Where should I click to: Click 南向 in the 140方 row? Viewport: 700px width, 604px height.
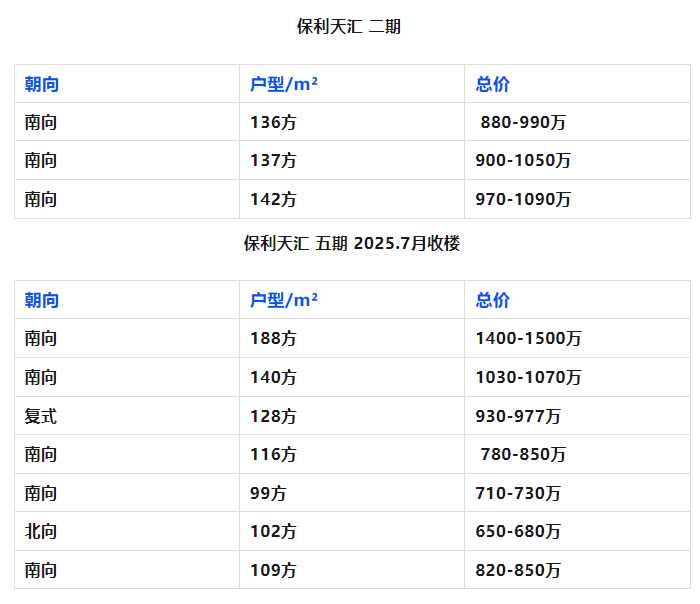tap(41, 377)
